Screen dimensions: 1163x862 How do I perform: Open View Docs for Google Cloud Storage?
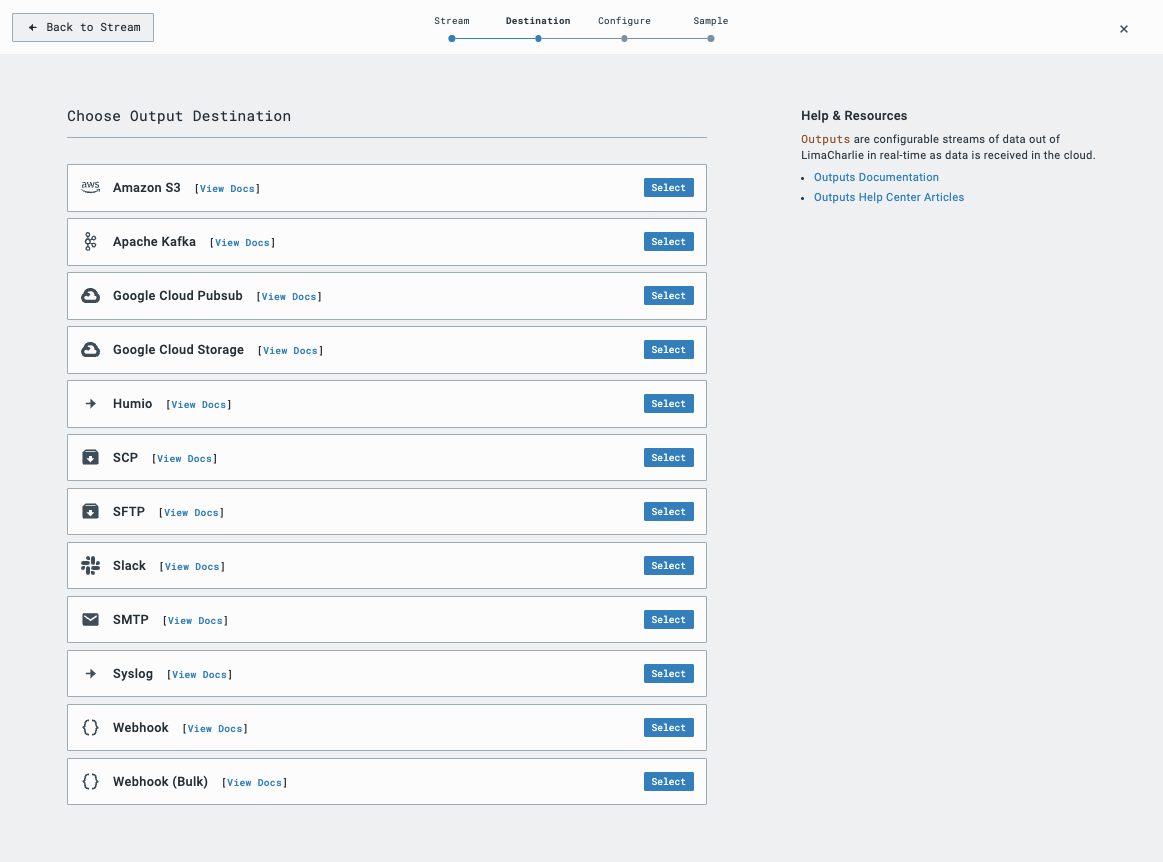[x=290, y=351]
